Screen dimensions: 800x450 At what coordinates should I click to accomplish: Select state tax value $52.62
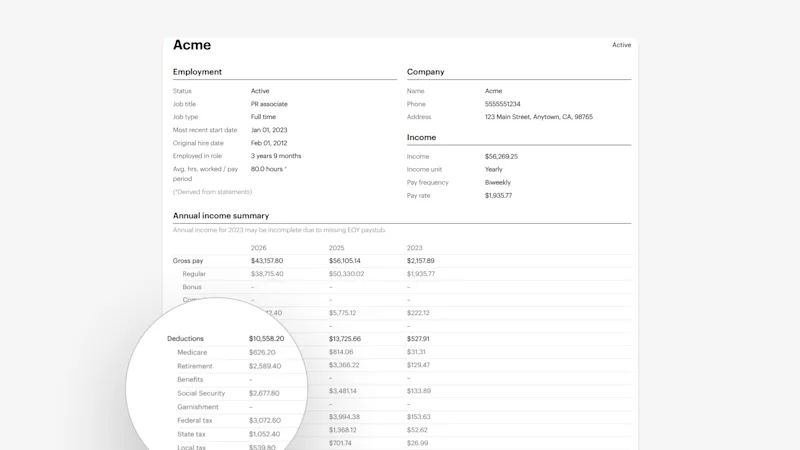[417, 430]
